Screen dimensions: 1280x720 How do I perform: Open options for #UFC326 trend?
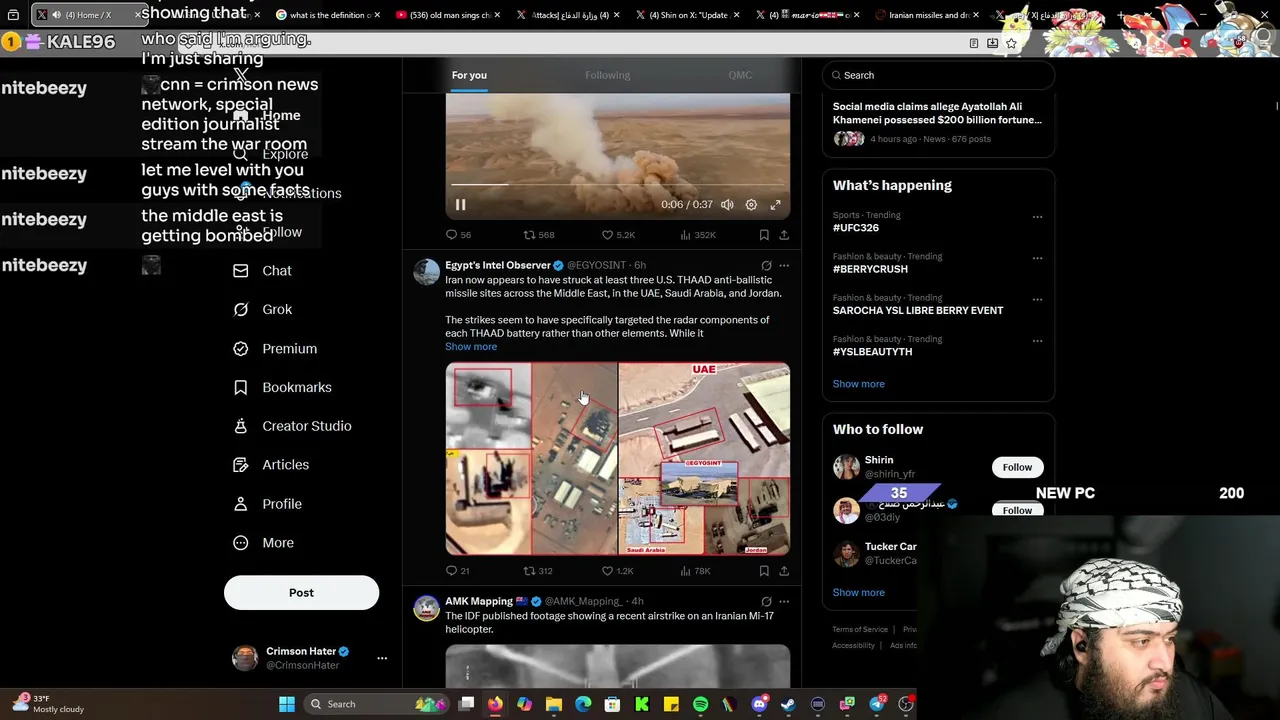tap(1037, 217)
